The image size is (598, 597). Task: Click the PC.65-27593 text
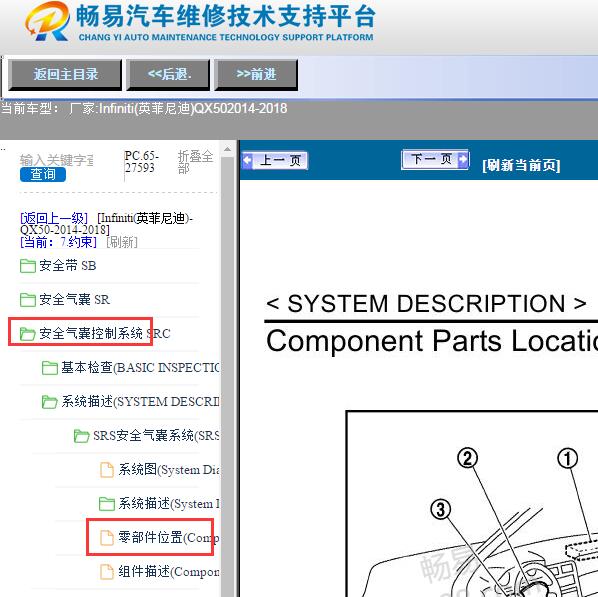point(141,162)
